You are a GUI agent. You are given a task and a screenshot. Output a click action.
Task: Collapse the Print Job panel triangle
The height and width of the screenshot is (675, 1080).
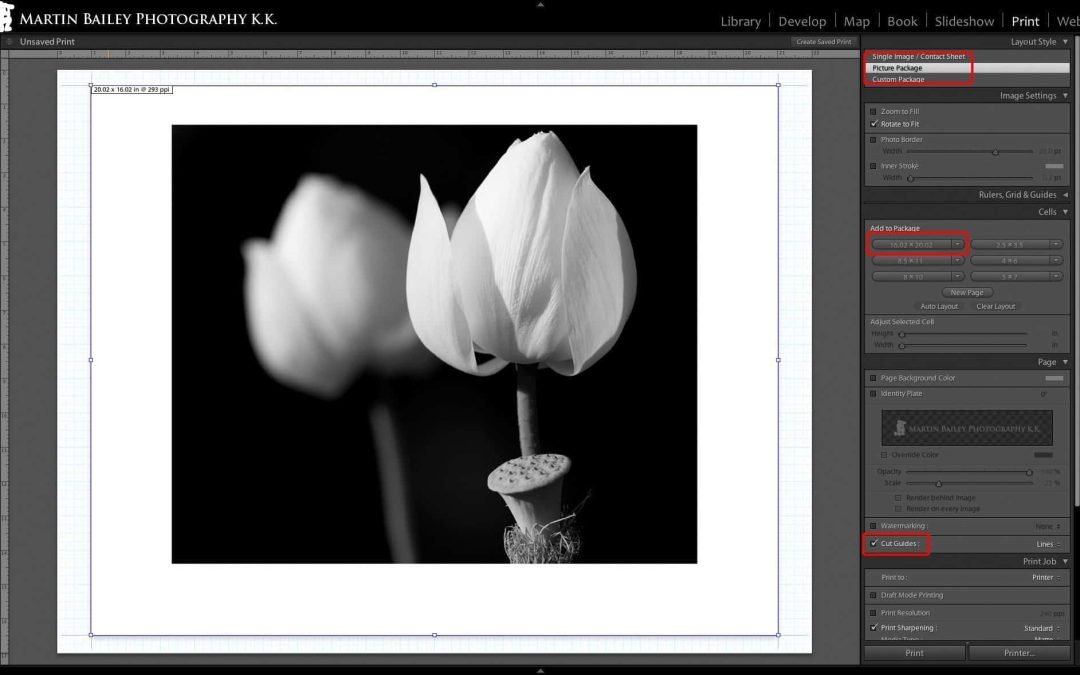[1065, 562]
